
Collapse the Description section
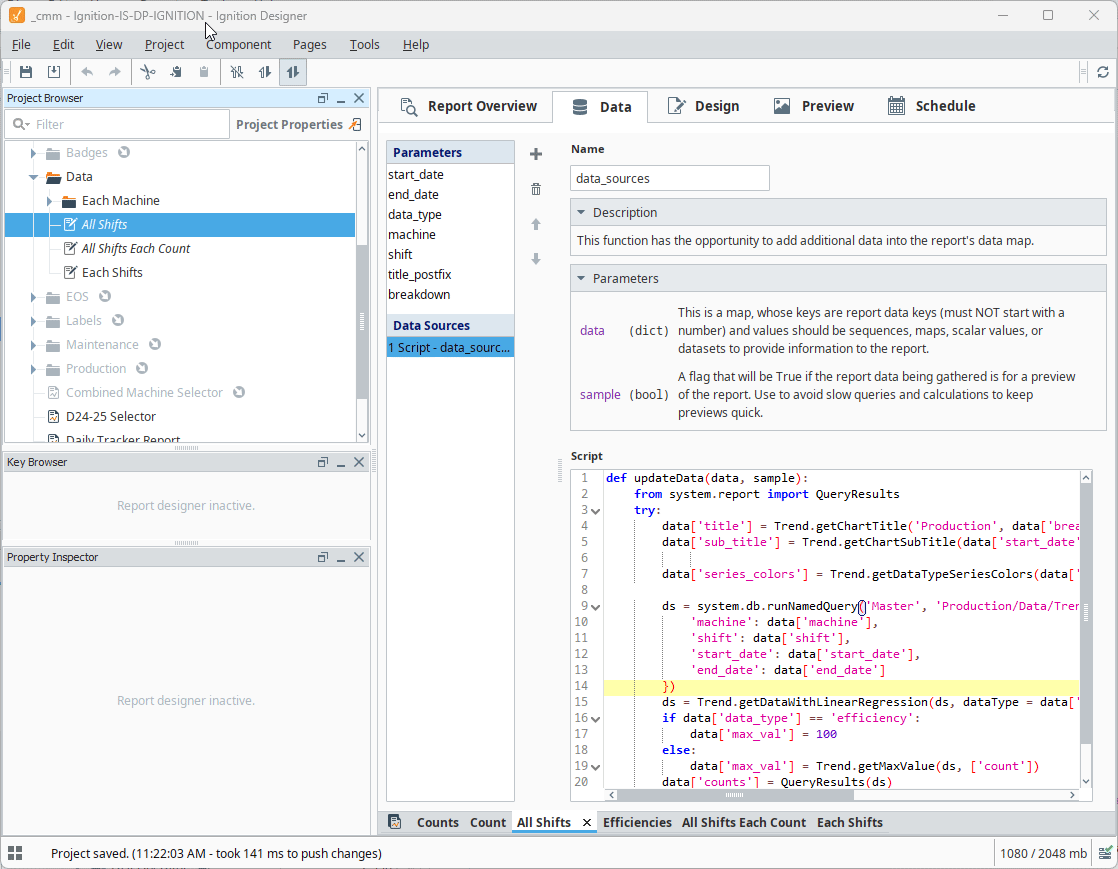point(581,212)
